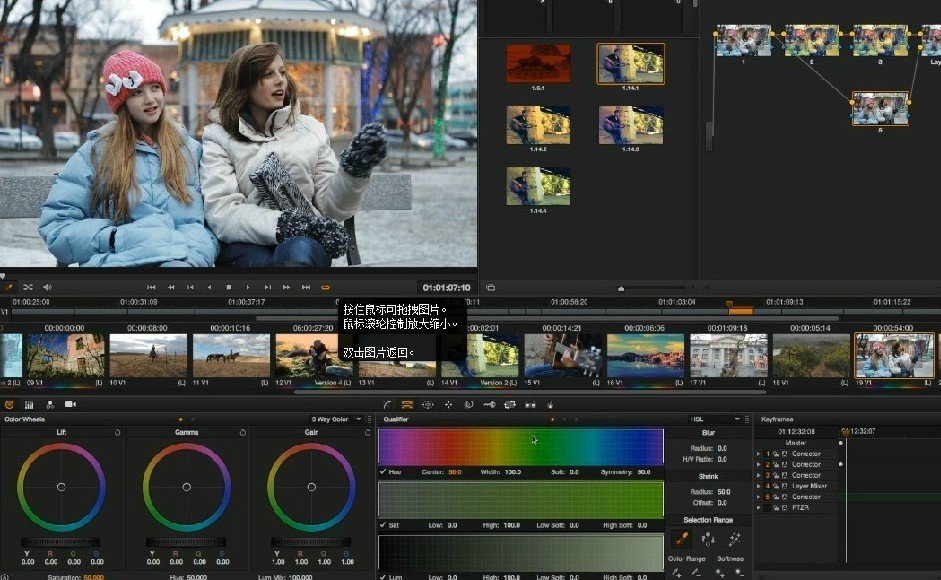Screen dimensions: 941x580
Task: Toggle the Hue qualifier checkbox
Action: (x=383, y=472)
